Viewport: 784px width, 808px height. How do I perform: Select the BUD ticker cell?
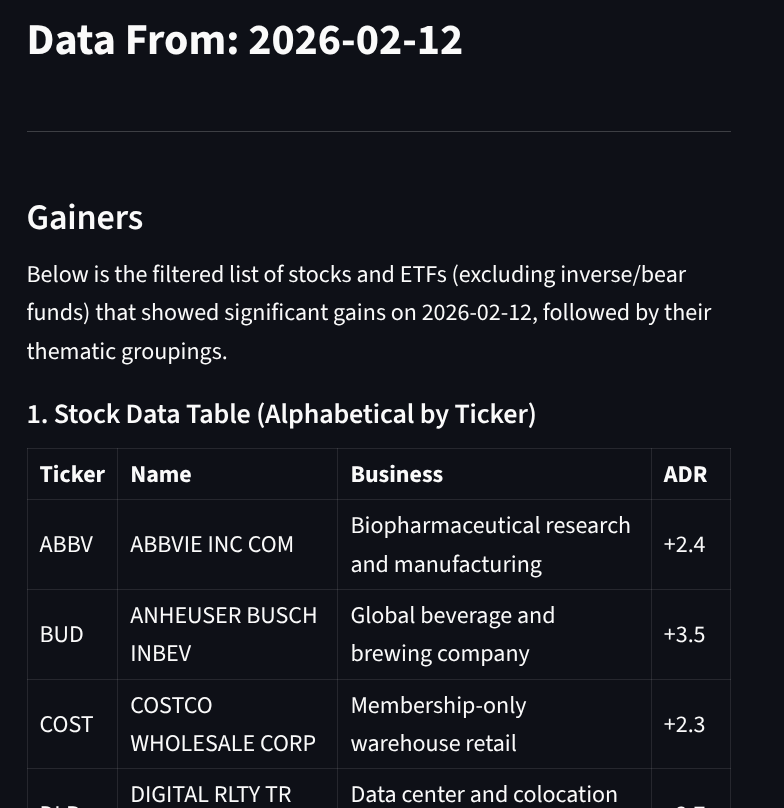(x=61, y=634)
